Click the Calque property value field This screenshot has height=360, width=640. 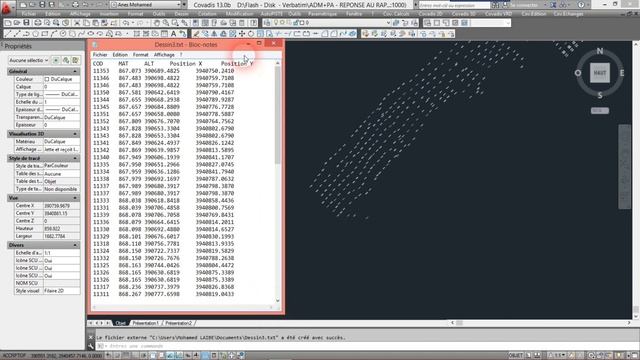(x=61, y=87)
